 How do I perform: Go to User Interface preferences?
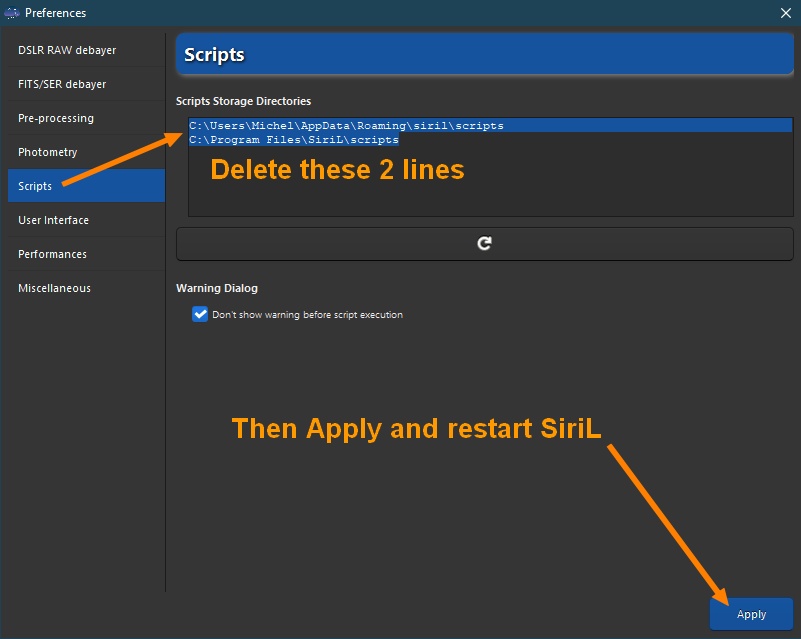coord(86,220)
